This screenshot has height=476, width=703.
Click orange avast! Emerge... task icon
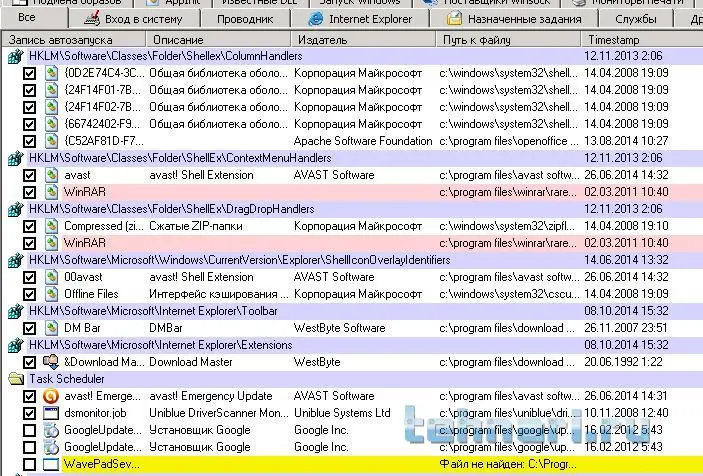[x=51, y=396]
